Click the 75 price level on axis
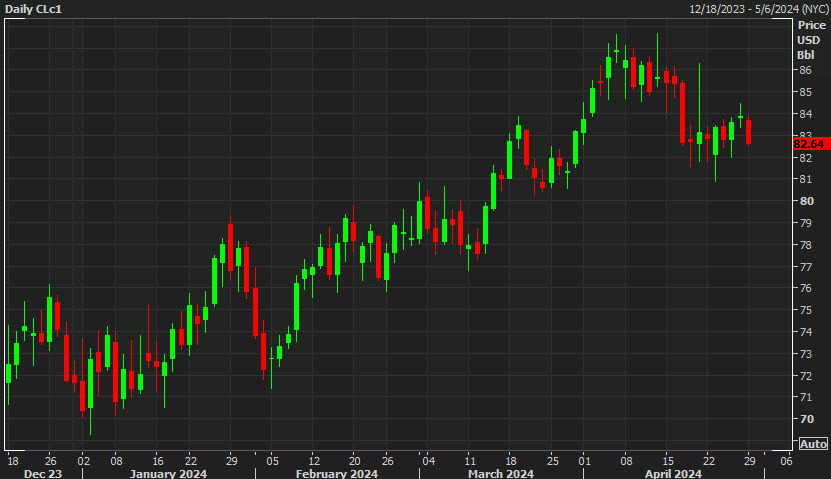Viewport: 831px width, 479px height. (804, 310)
